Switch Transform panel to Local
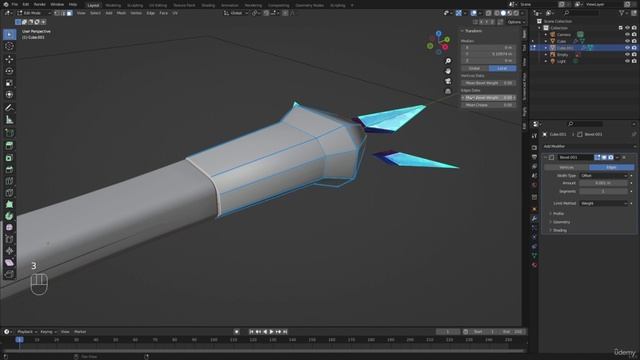This screenshot has width=640, height=360. click(502, 68)
